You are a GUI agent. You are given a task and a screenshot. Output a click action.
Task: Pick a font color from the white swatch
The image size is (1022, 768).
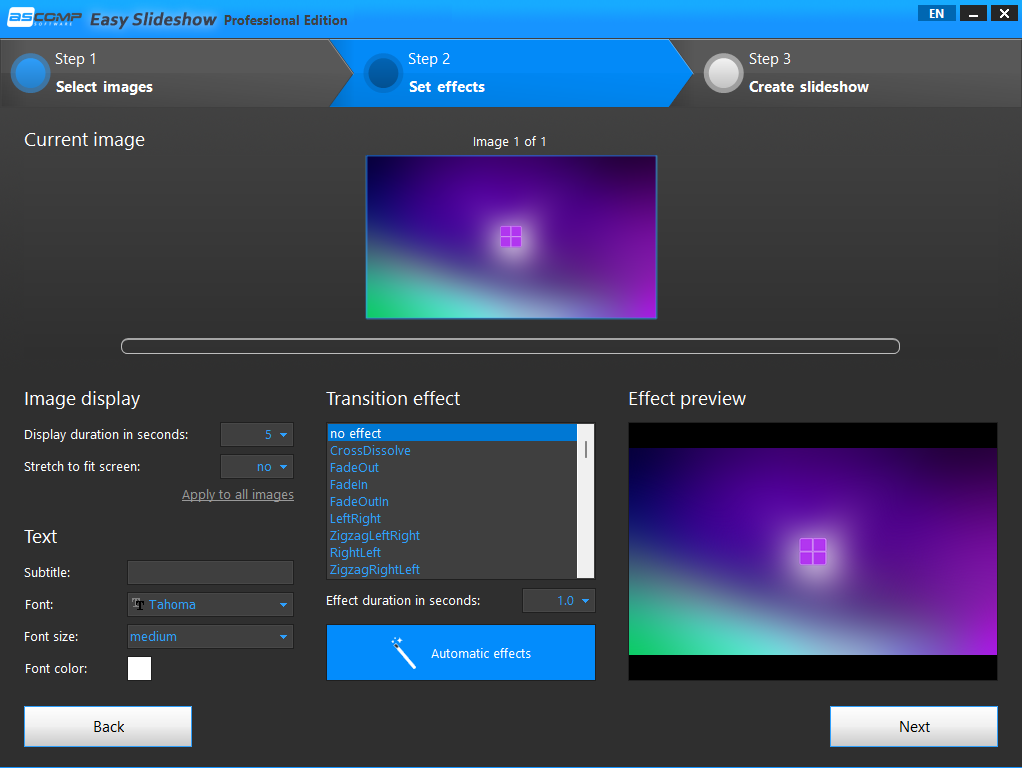(139, 668)
